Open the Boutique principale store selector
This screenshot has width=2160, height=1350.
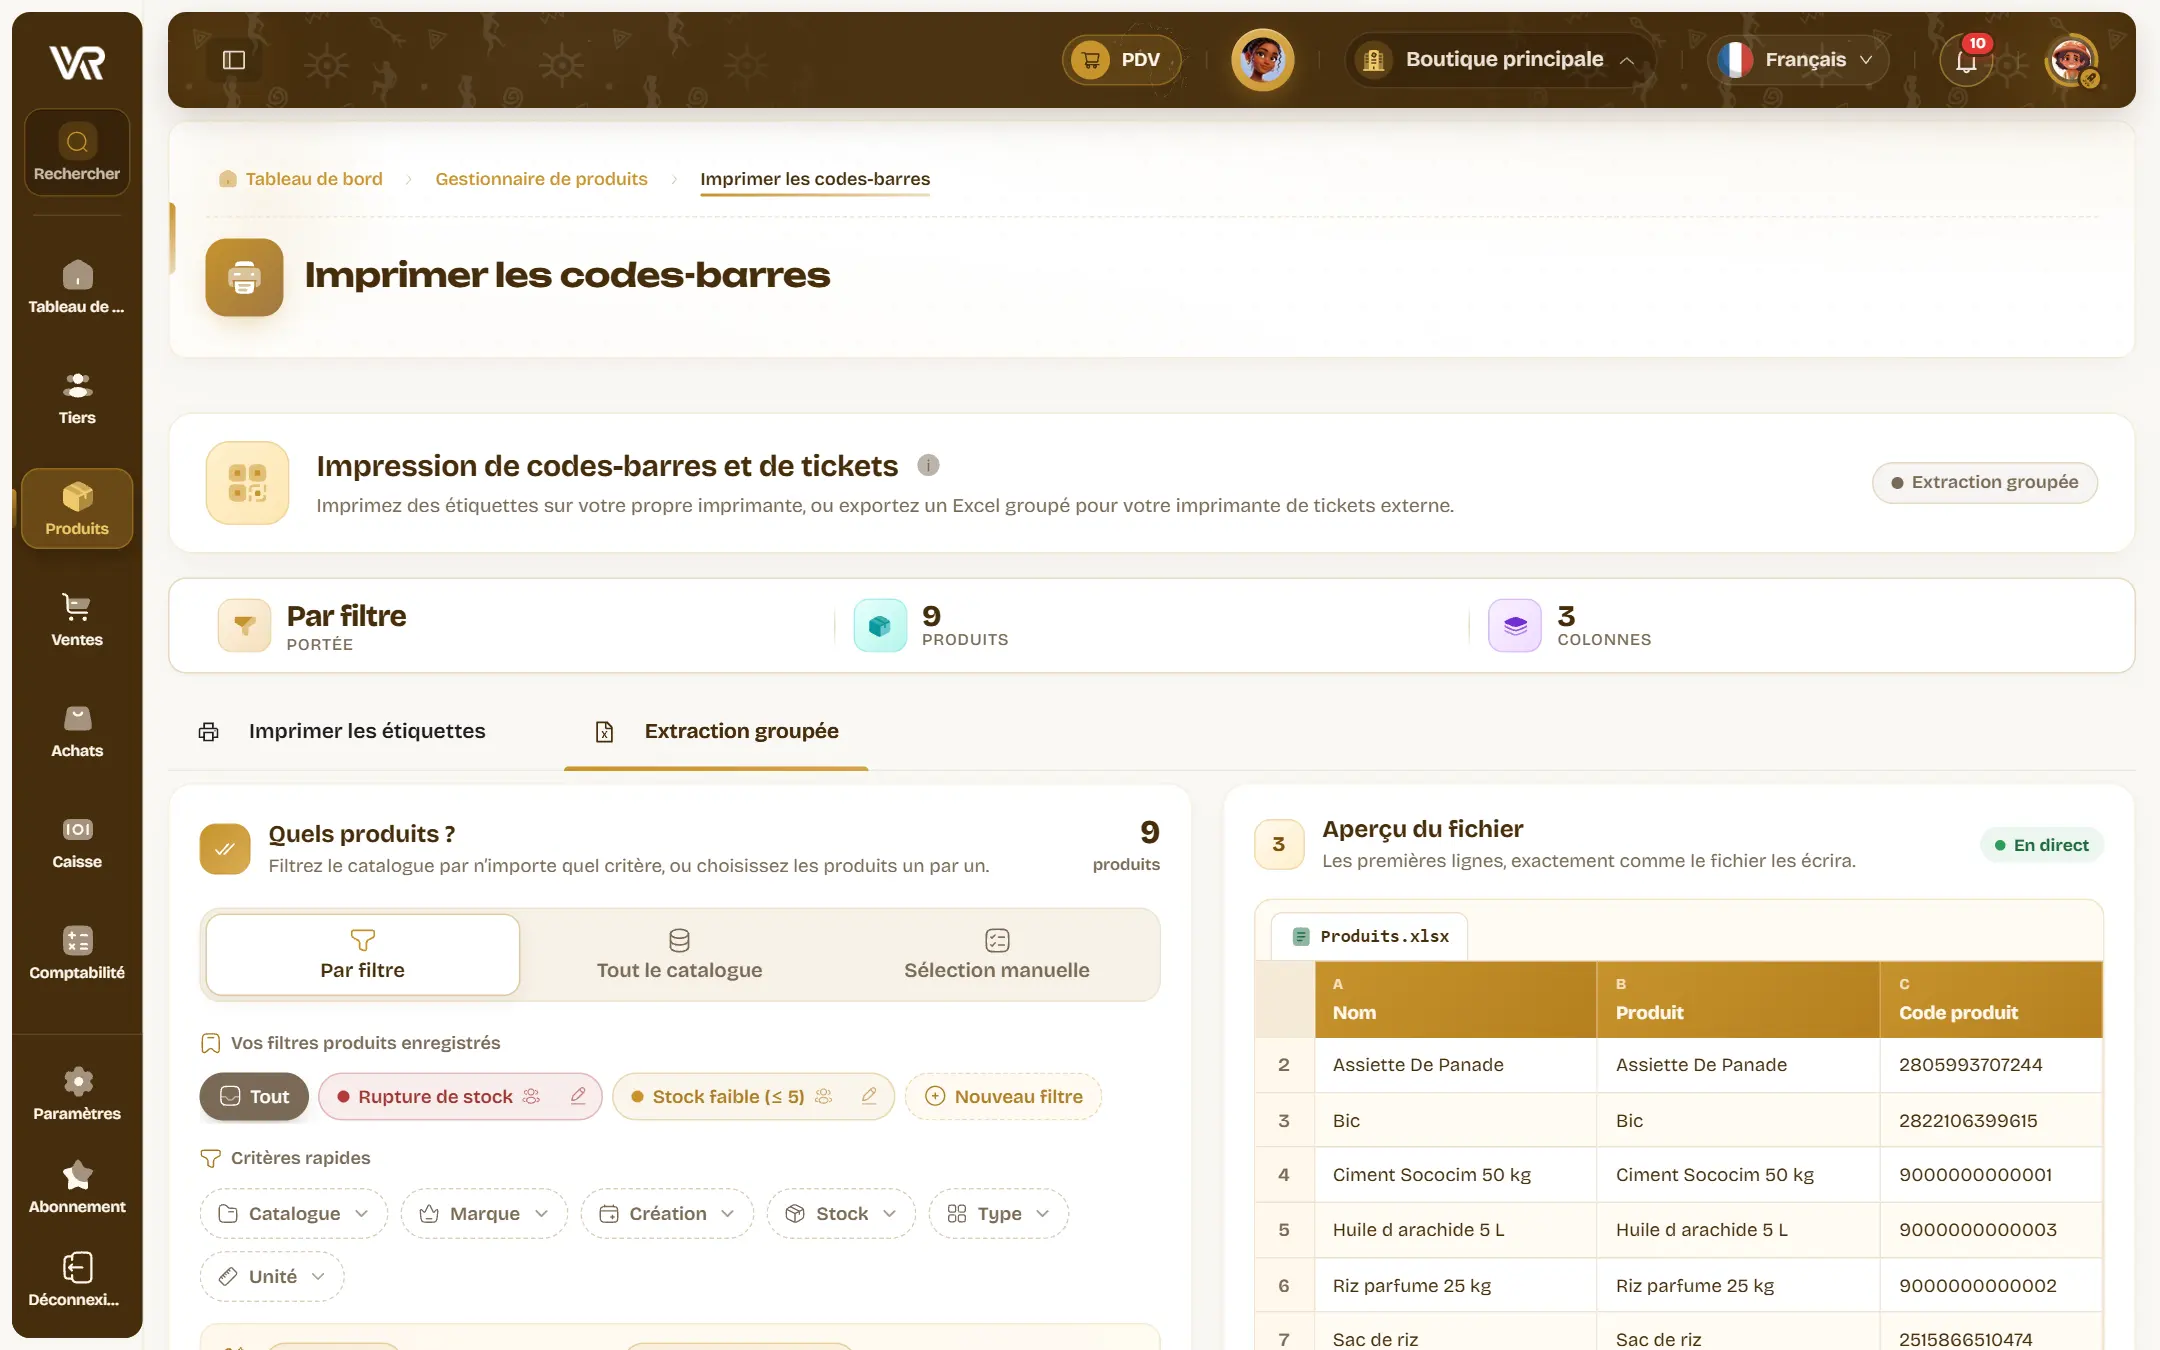click(x=1500, y=60)
